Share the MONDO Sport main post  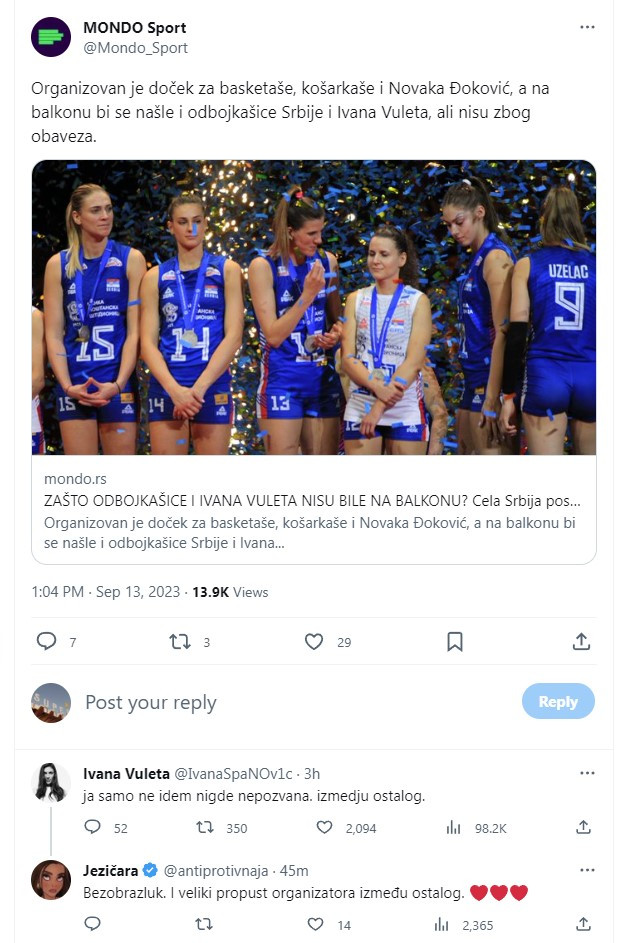click(x=581, y=641)
